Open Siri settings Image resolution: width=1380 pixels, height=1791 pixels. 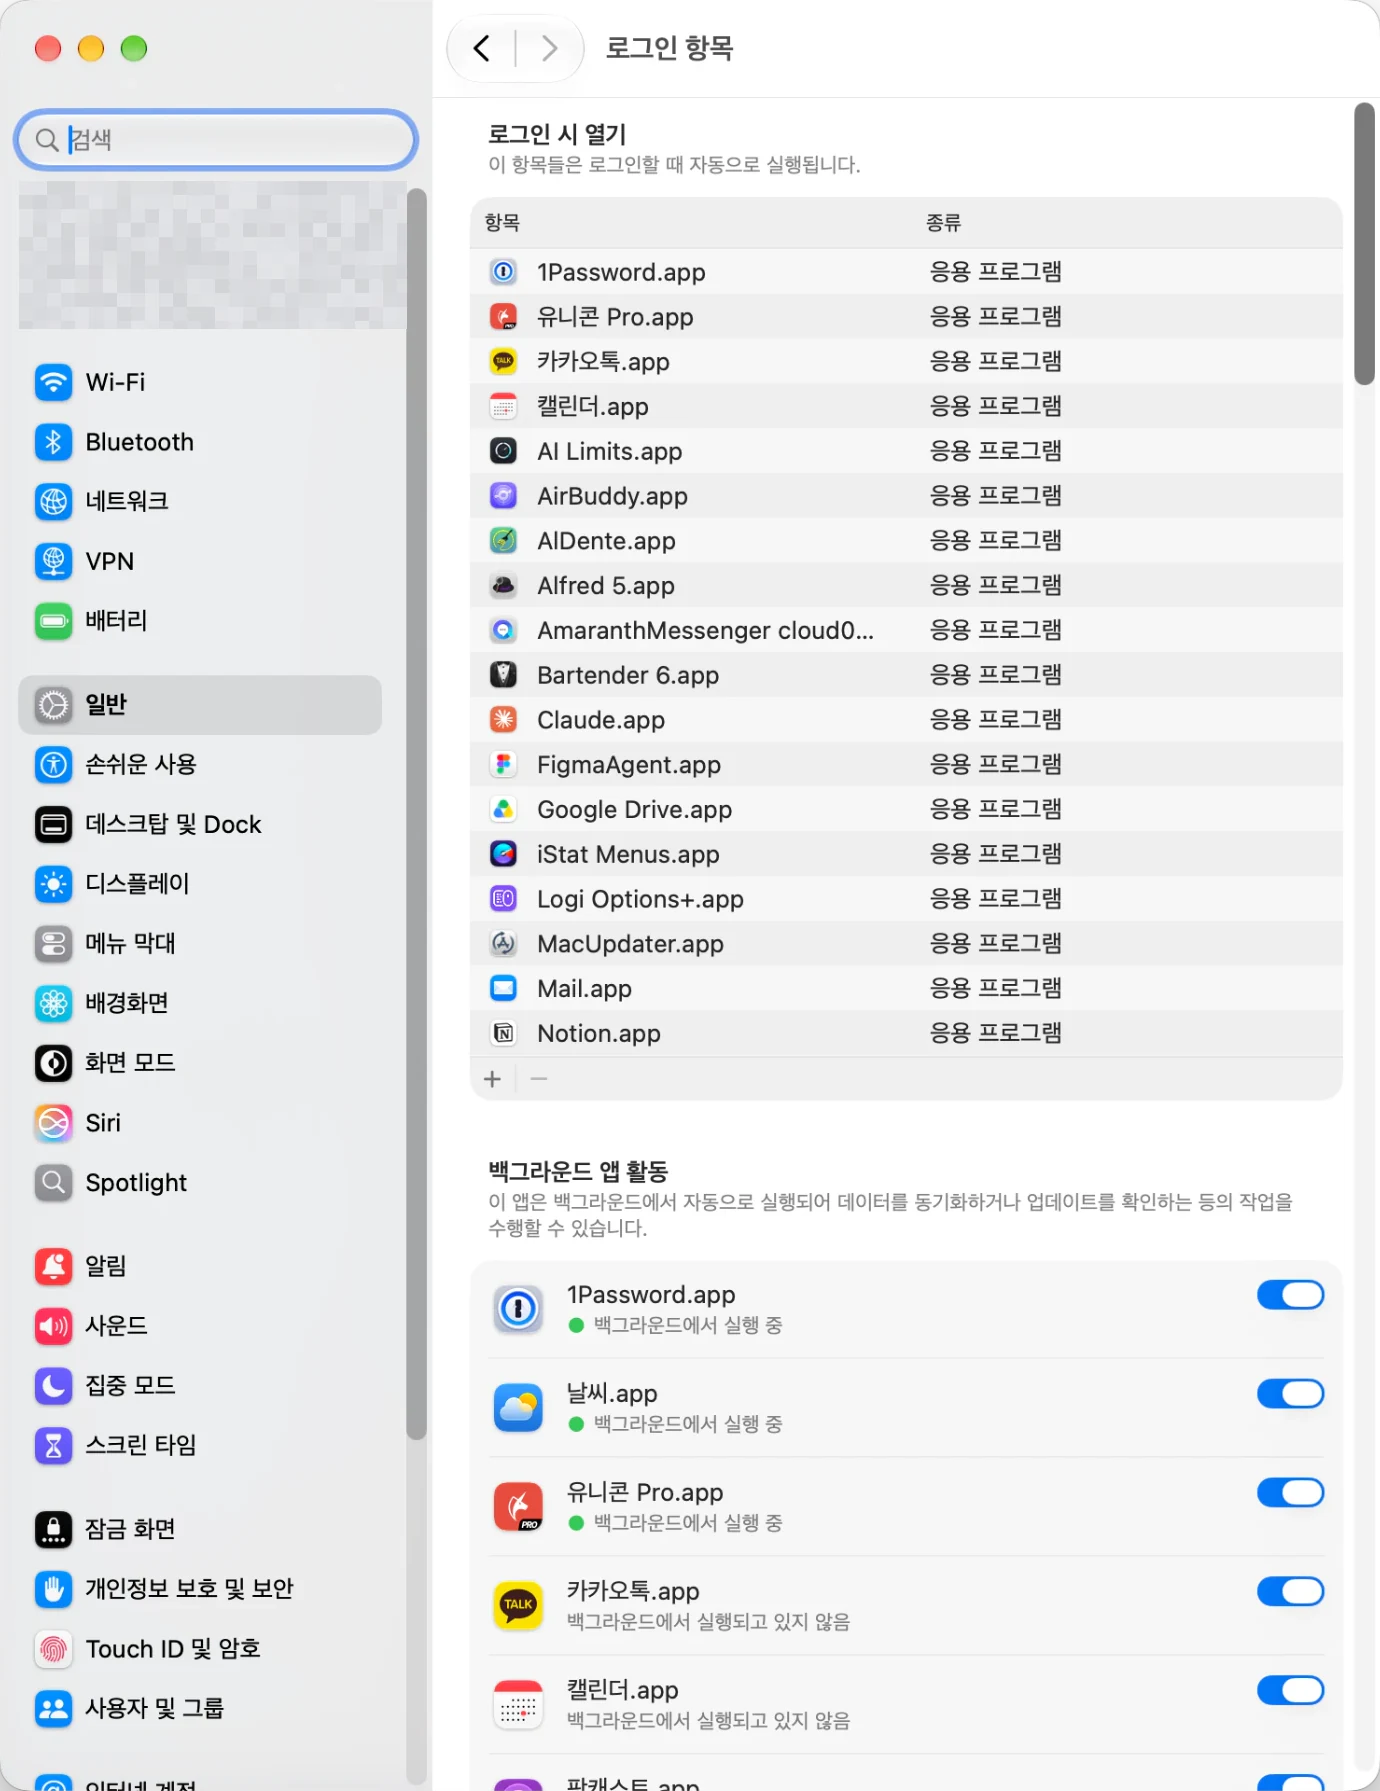(x=200, y=1123)
